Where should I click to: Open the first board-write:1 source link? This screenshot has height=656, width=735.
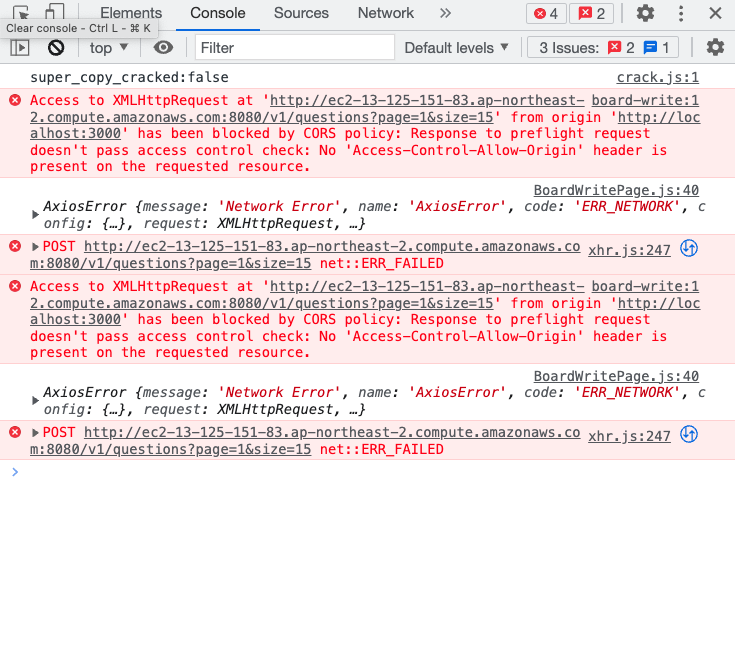pos(645,100)
